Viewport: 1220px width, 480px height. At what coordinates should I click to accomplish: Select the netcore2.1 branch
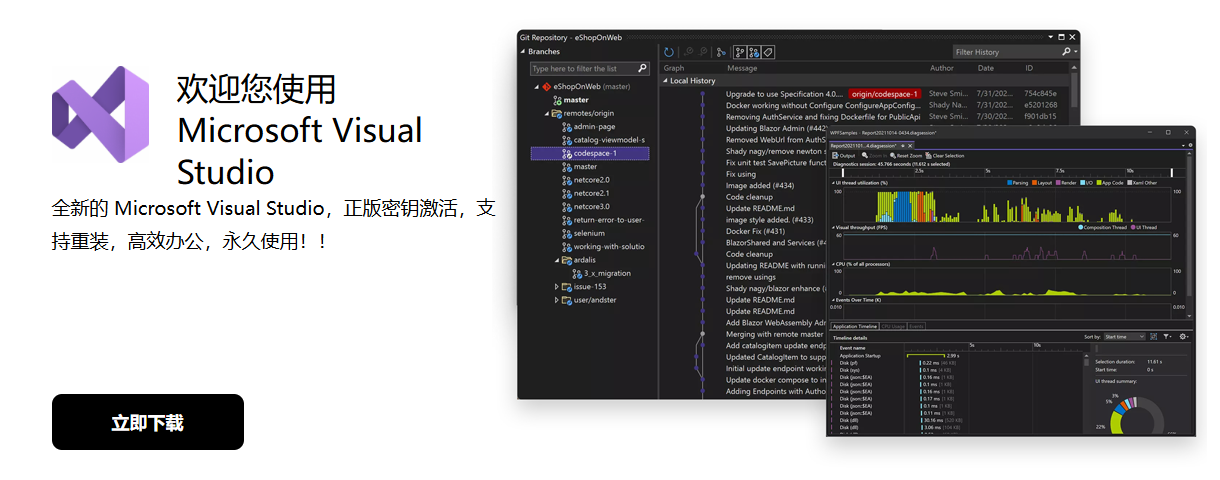[x=591, y=193]
